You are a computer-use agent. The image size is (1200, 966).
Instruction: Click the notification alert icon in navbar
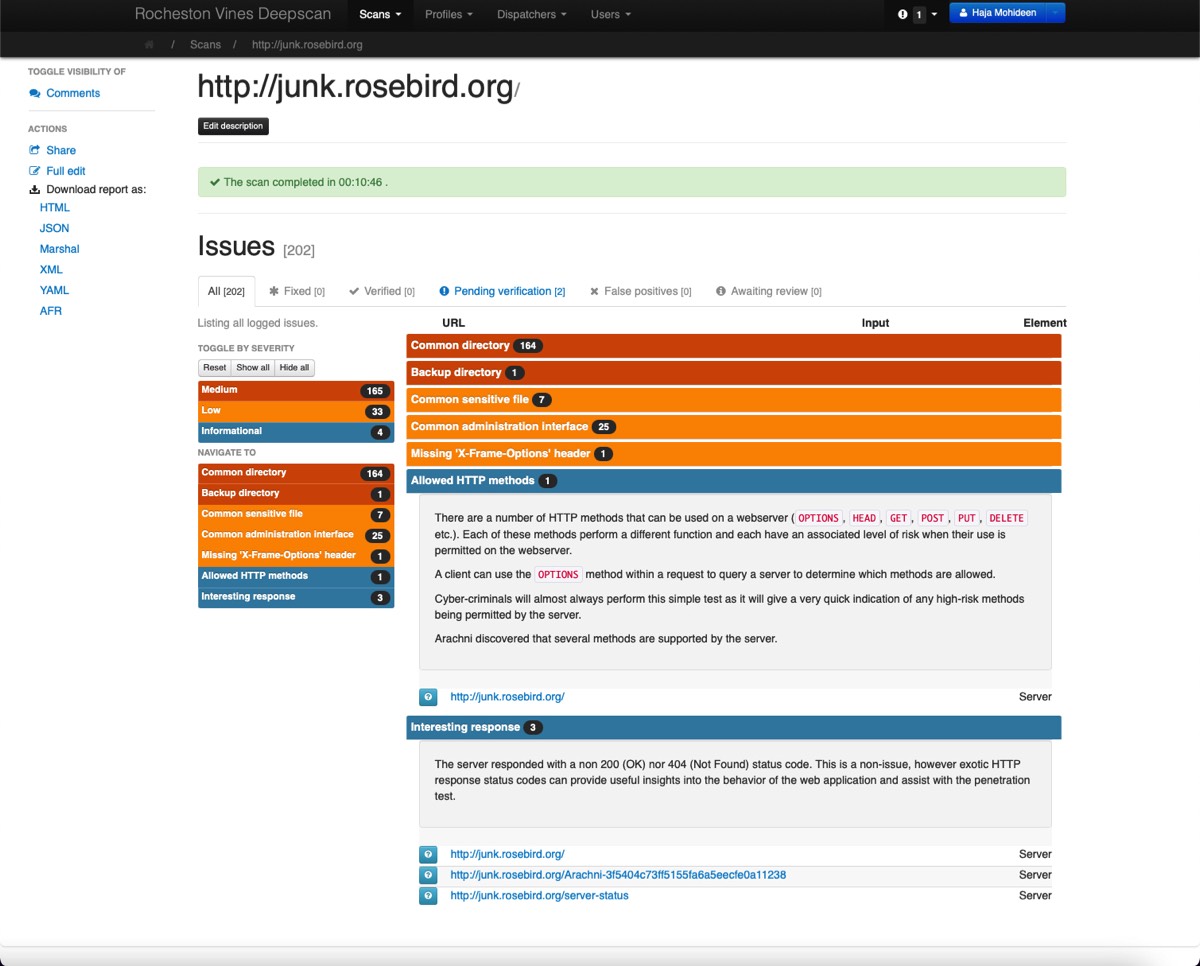click(x=903, y=15)
